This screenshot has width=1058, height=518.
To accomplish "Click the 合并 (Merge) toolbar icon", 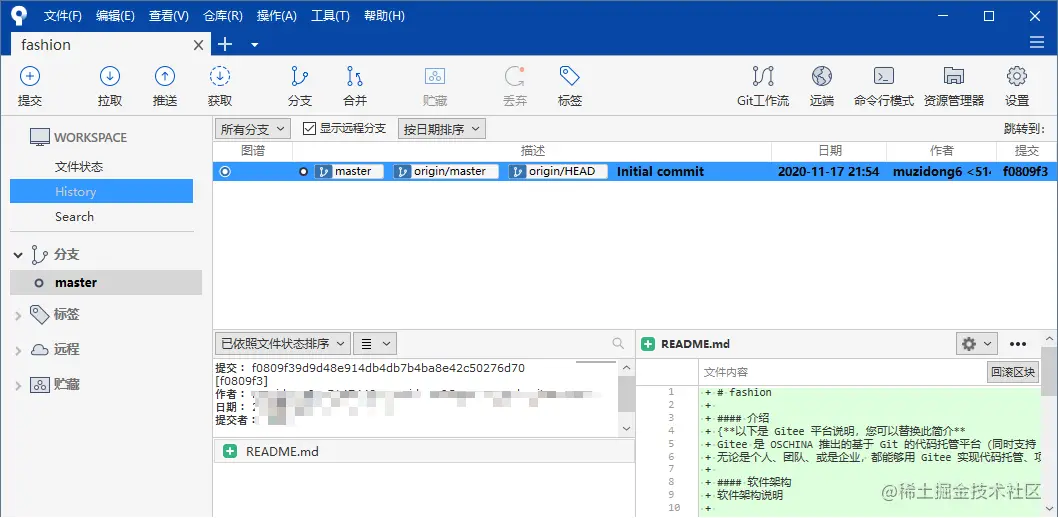I will click(355, 76).
